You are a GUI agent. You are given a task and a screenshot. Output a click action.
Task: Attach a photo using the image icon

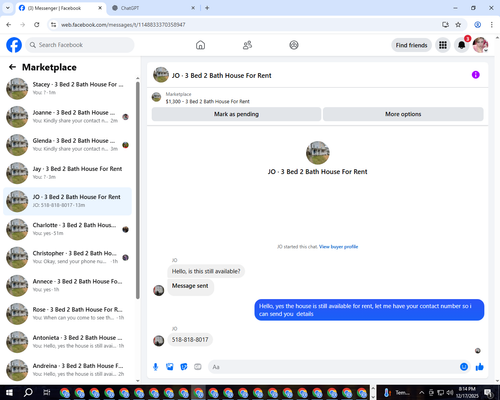click(170, 367)
